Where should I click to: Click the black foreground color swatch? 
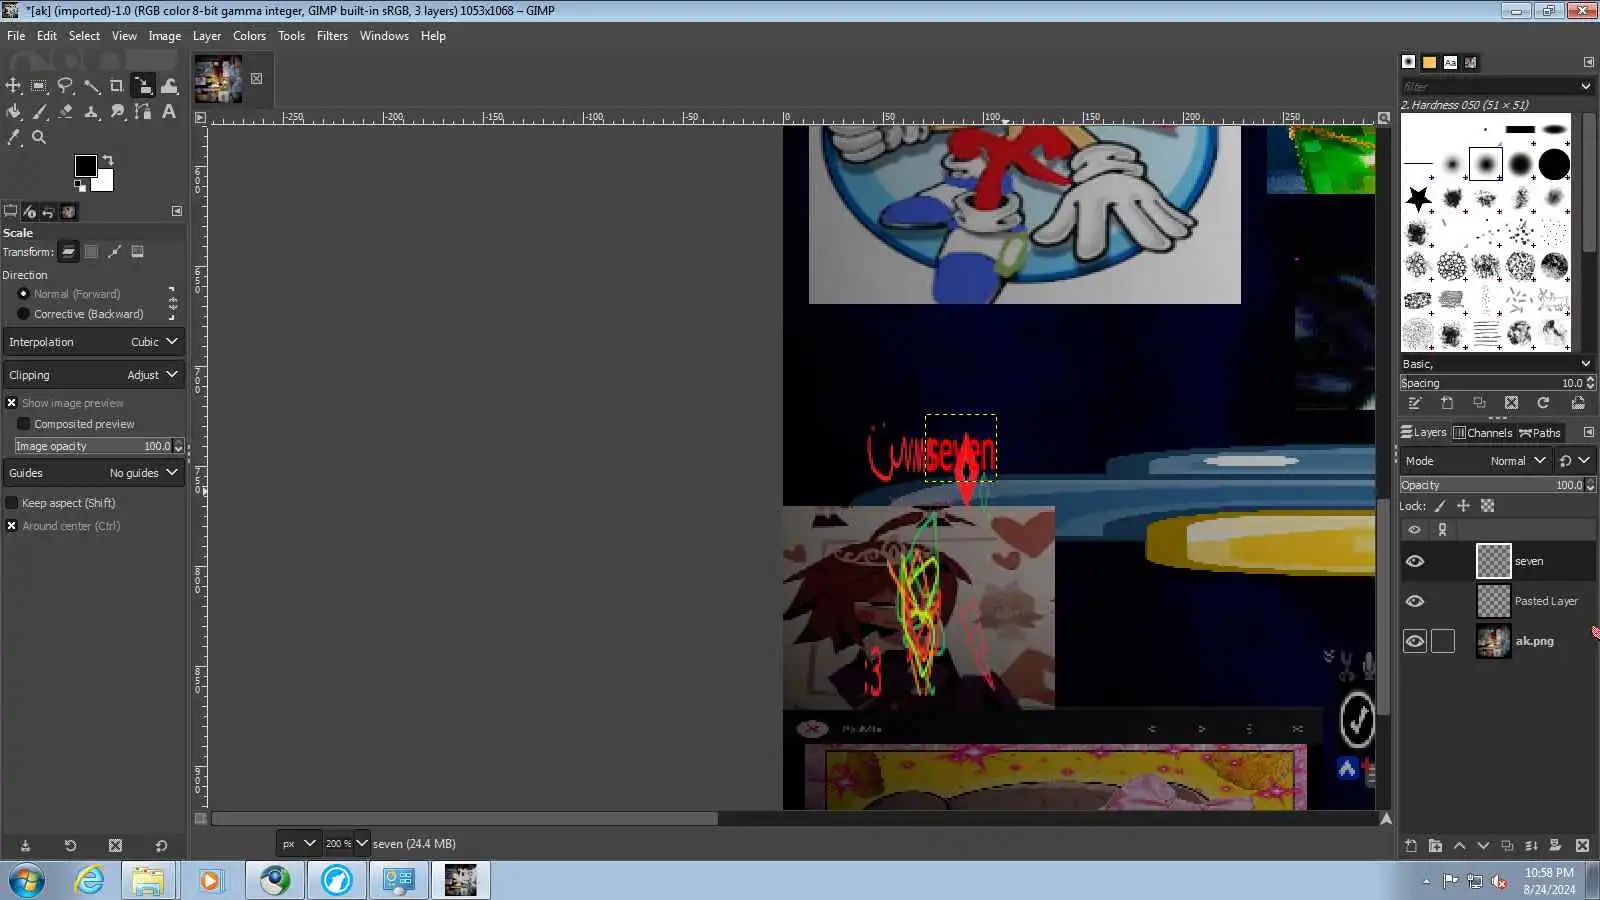tap(85, 165)
